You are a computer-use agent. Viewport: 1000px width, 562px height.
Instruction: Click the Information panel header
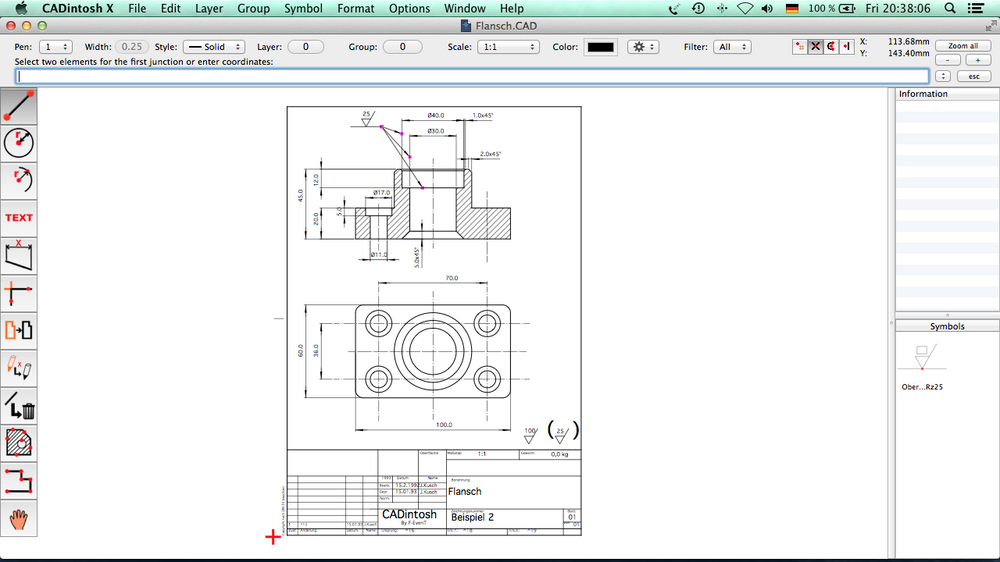coord(947,94)
